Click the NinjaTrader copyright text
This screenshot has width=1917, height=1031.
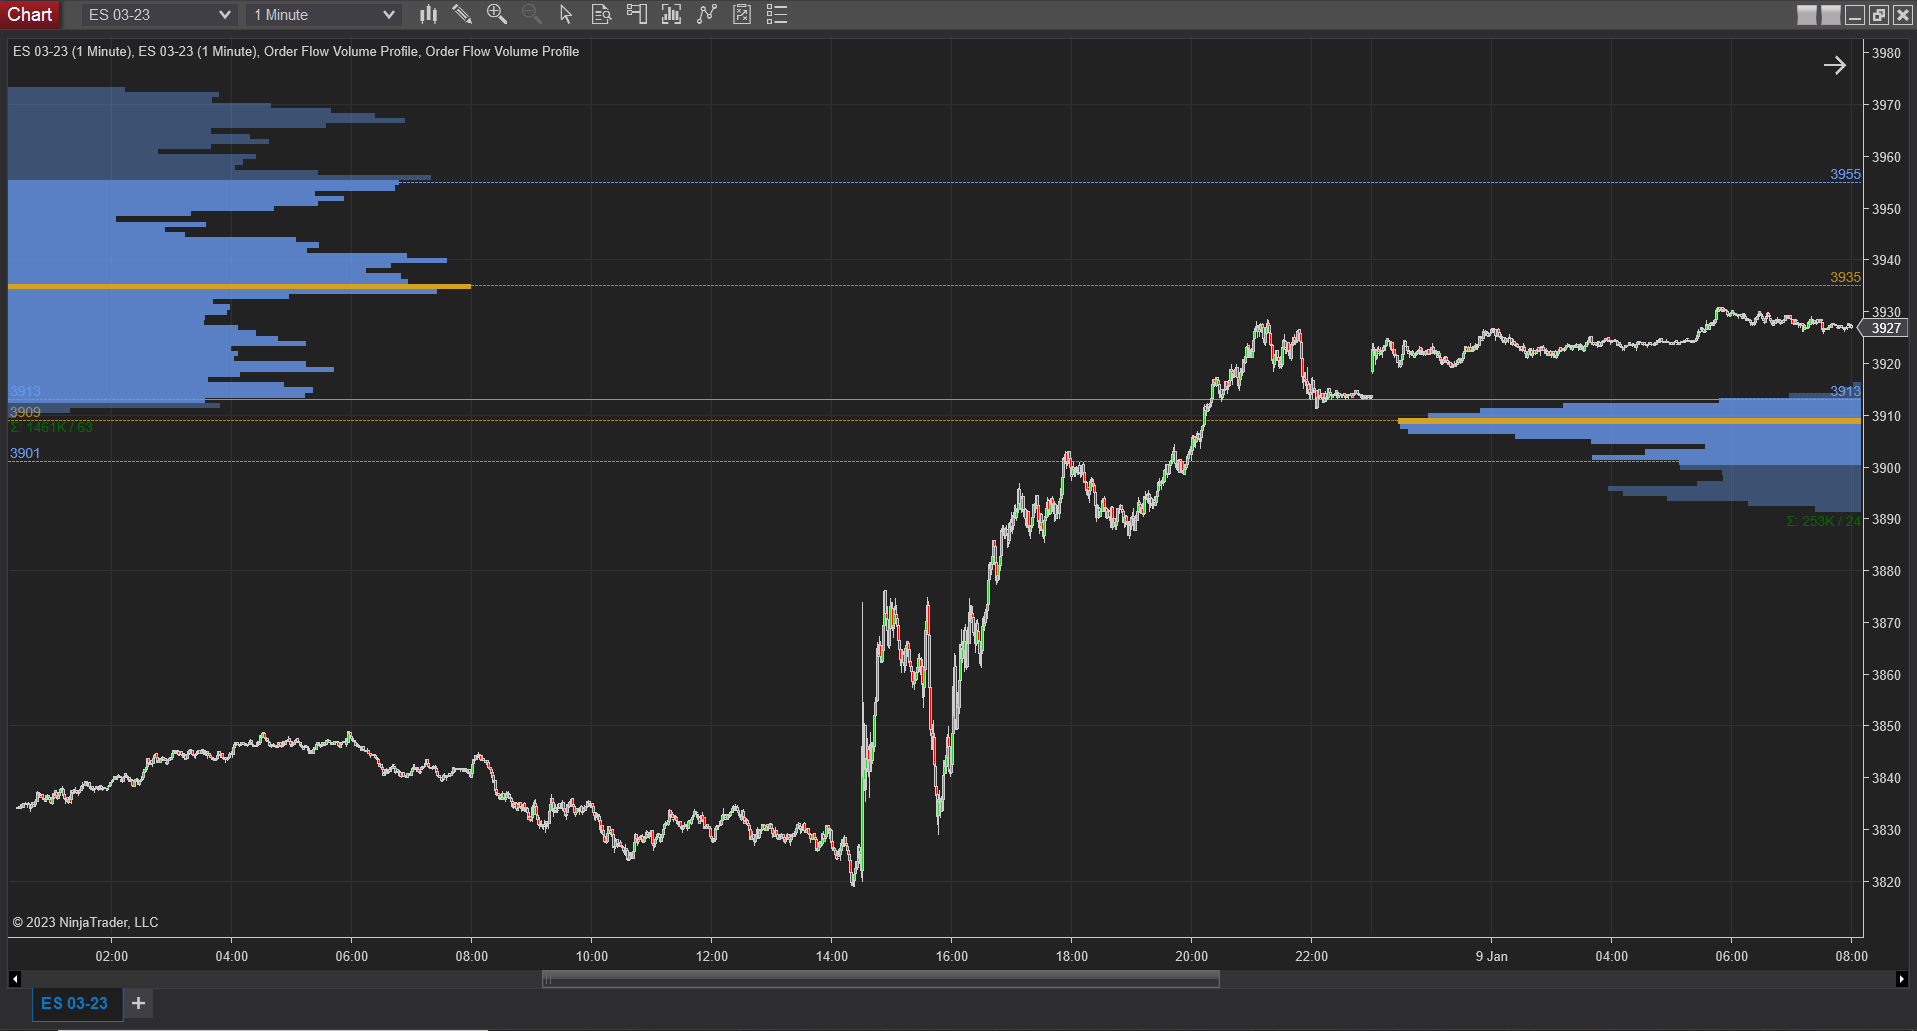click(85, 922)
